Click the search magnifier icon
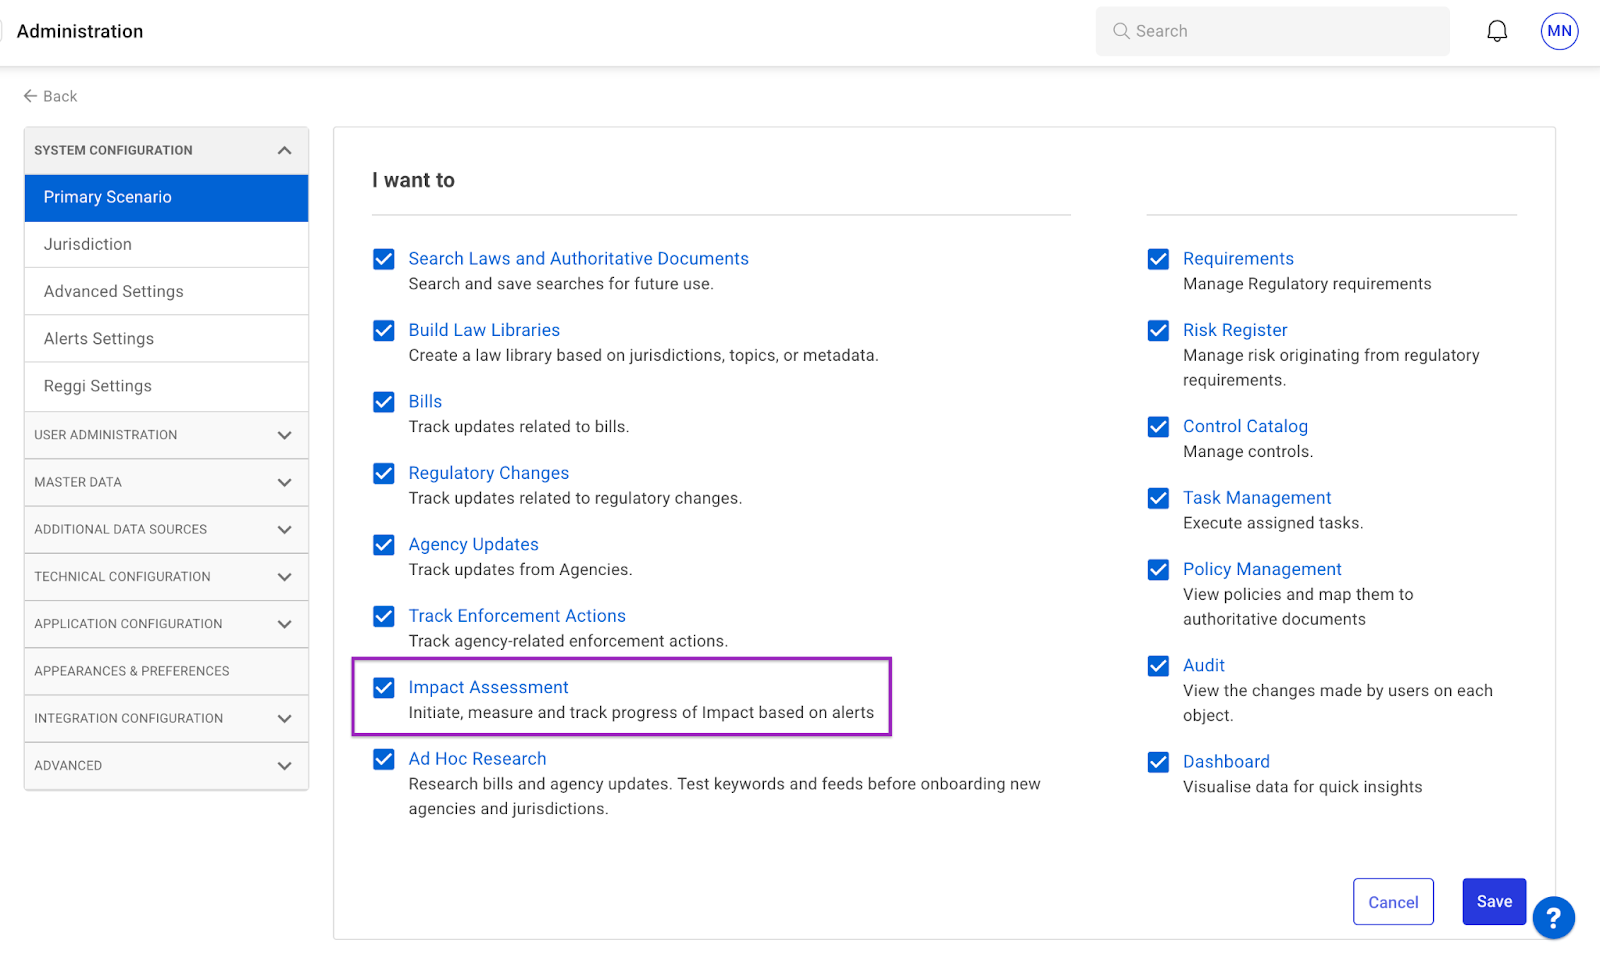The width and height of the screenshot is (1600, 954). point(1121,31)
